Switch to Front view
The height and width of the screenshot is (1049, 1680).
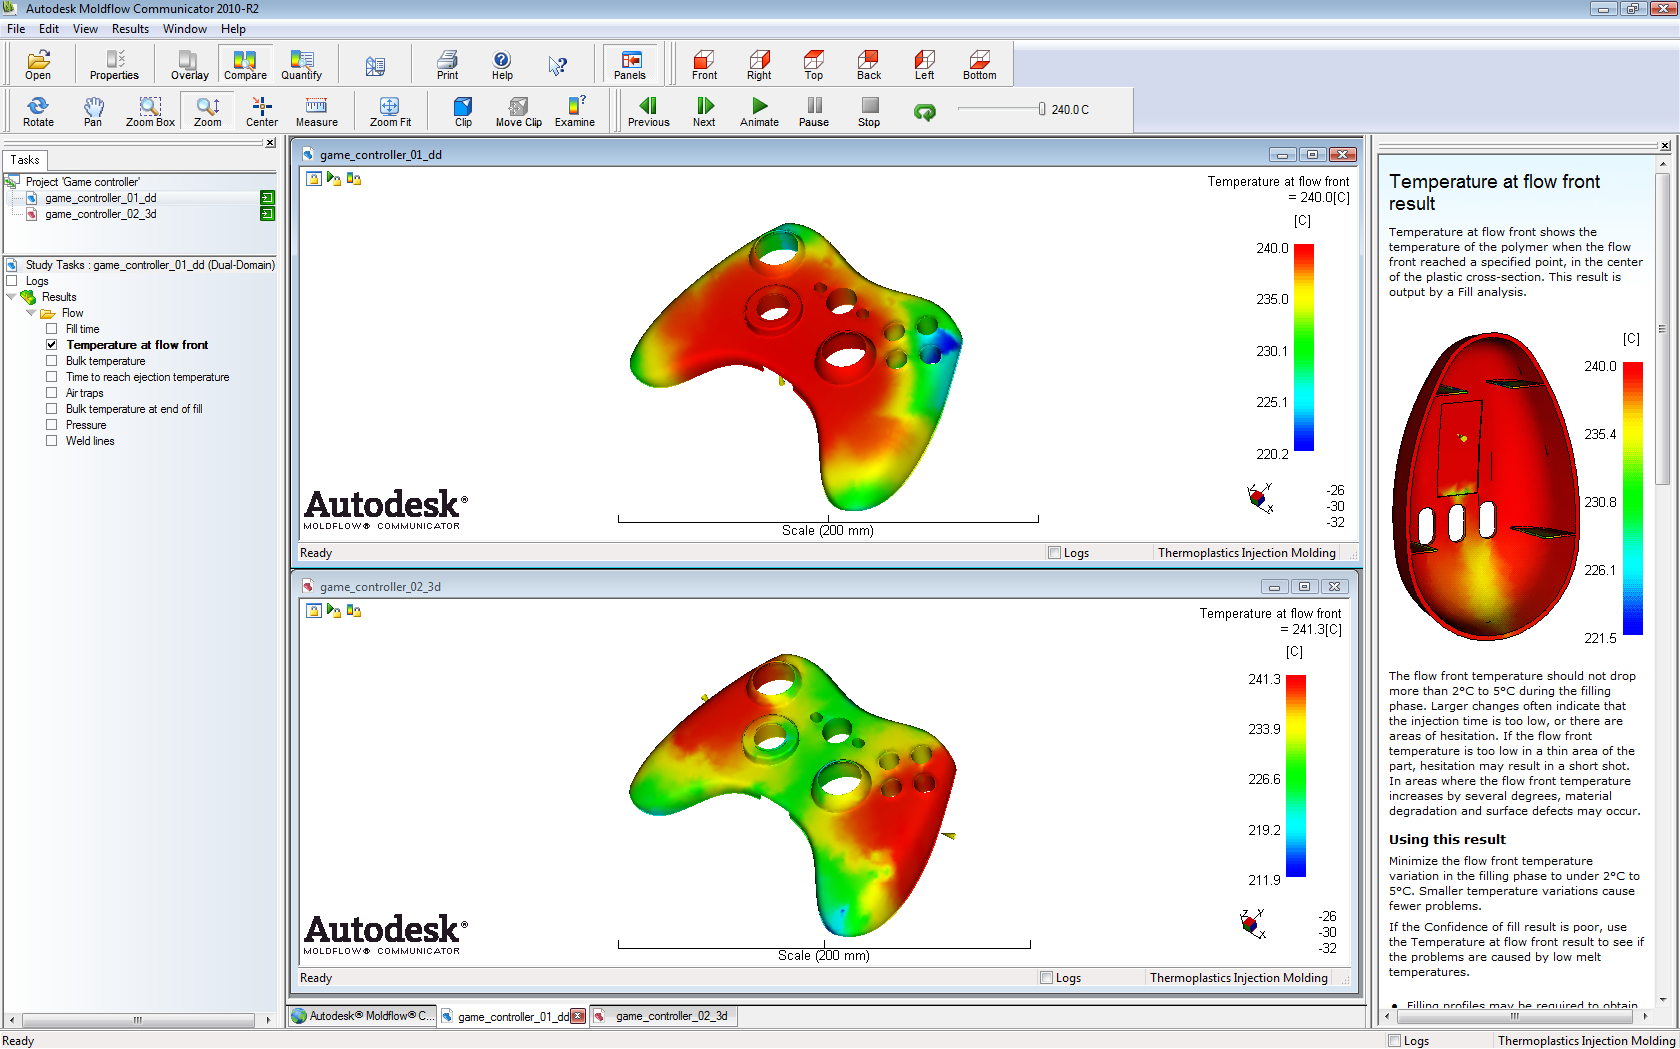(704, 65)
